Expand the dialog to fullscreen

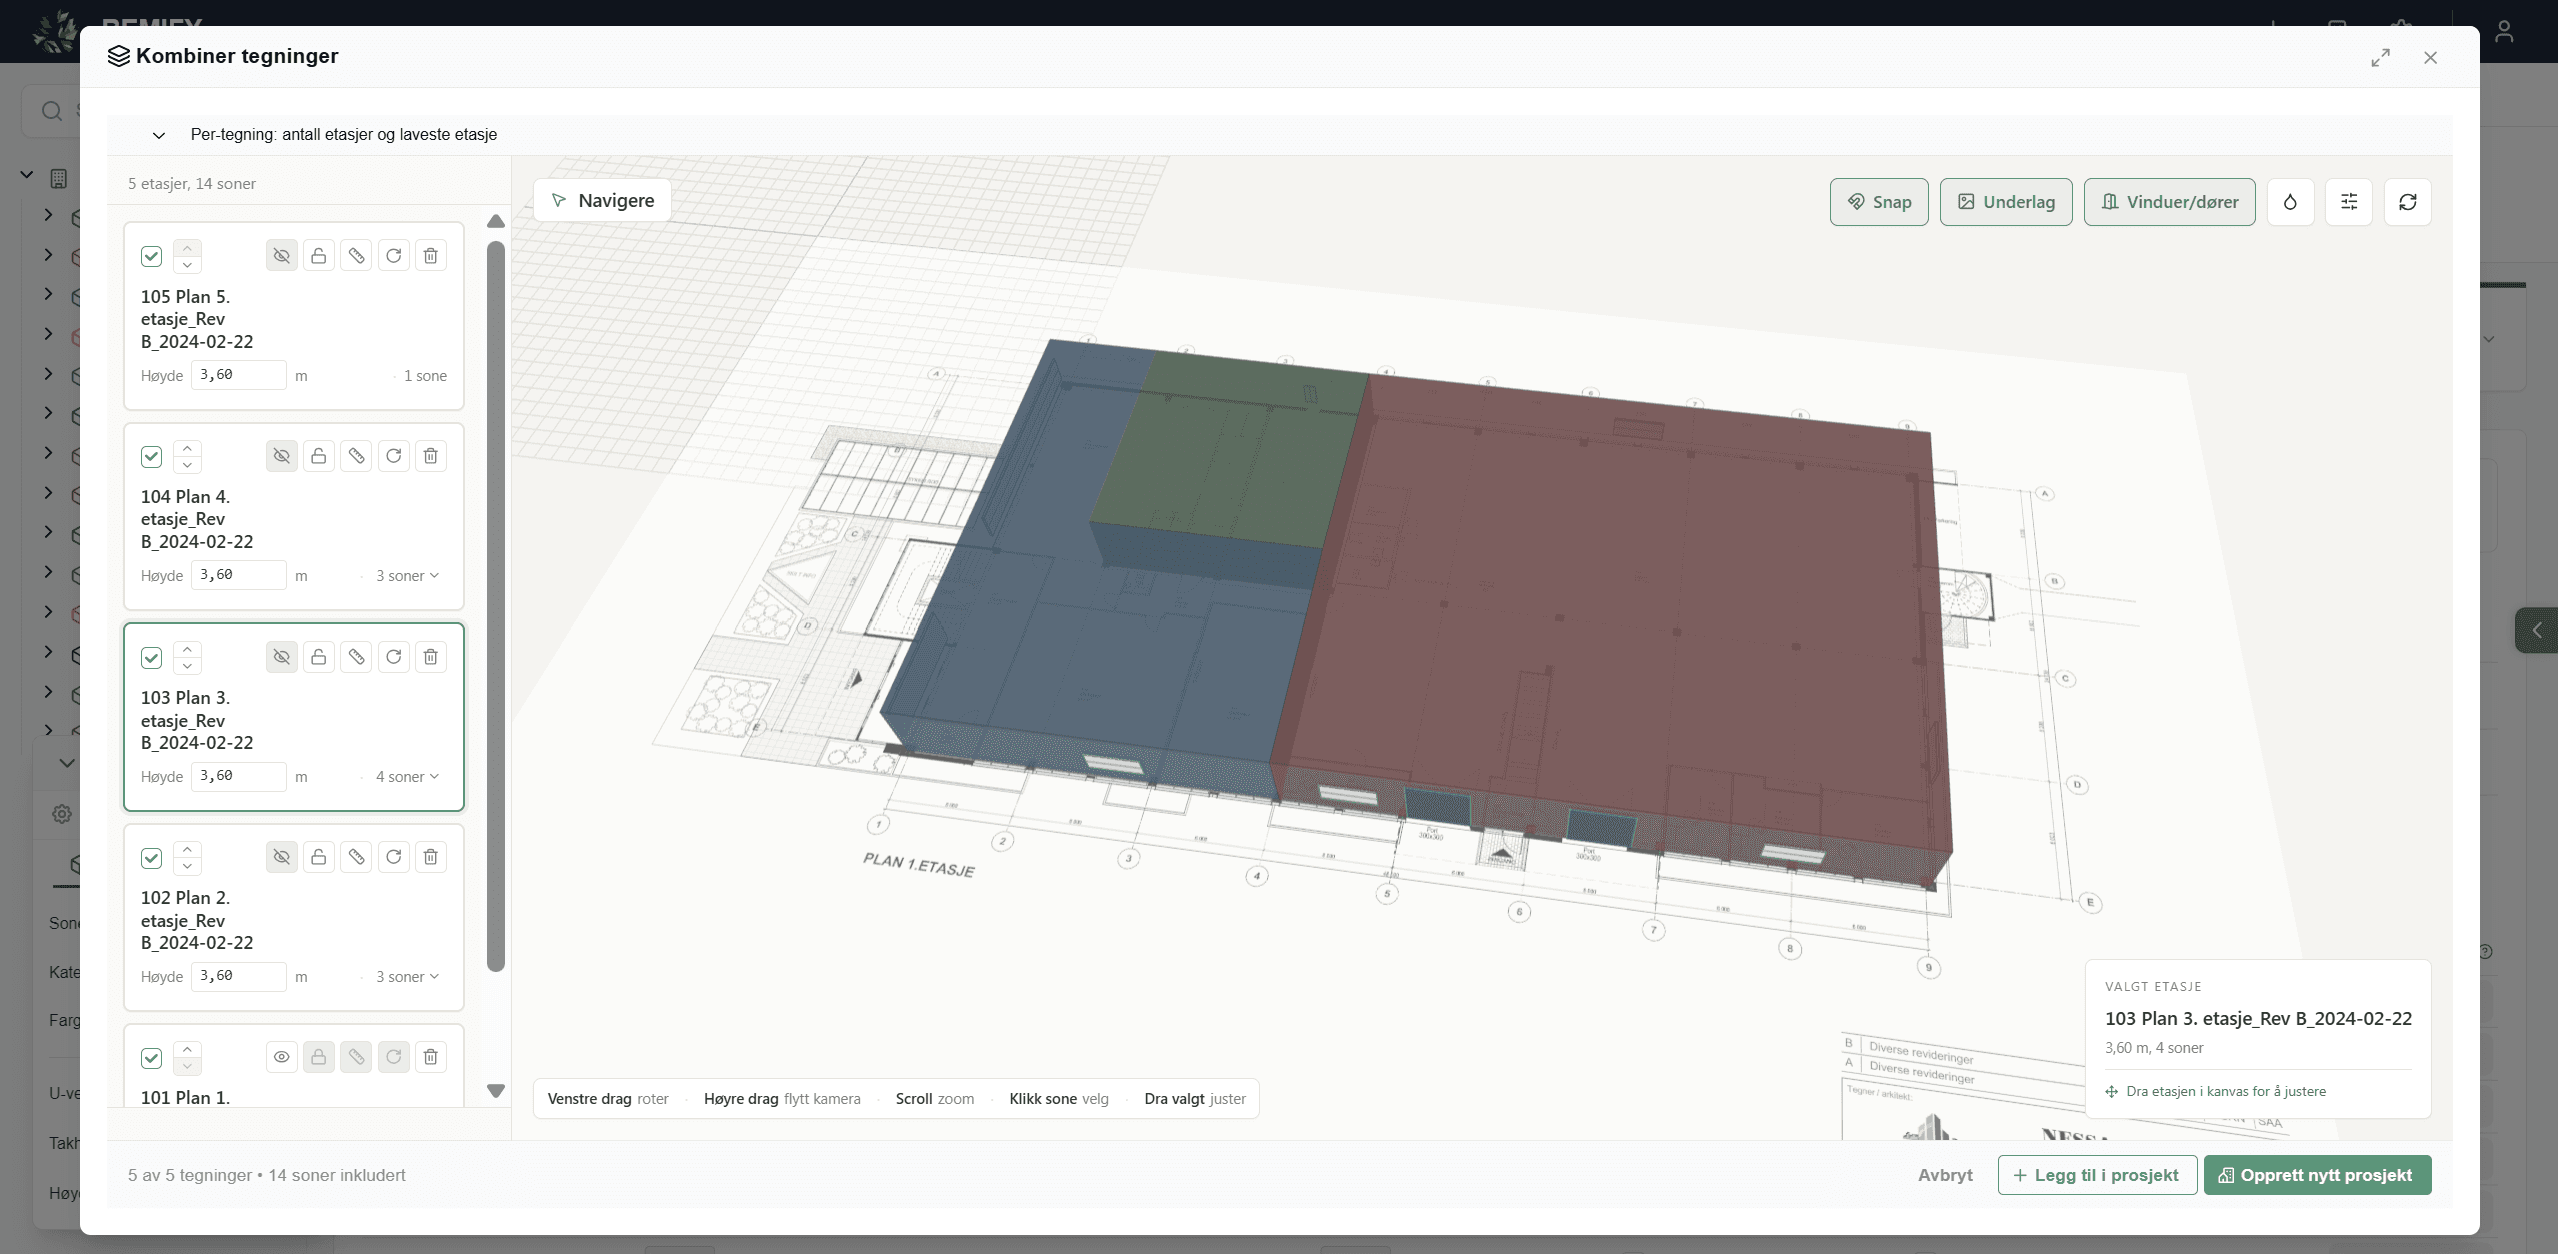tap(2381, 58)
